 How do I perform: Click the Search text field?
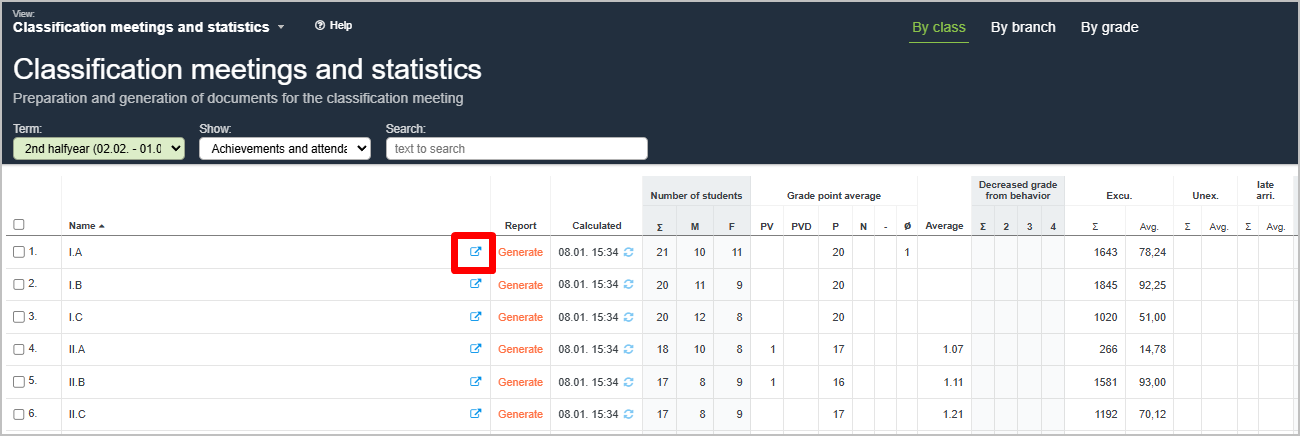pyautogui.click(x=516, y=148)
